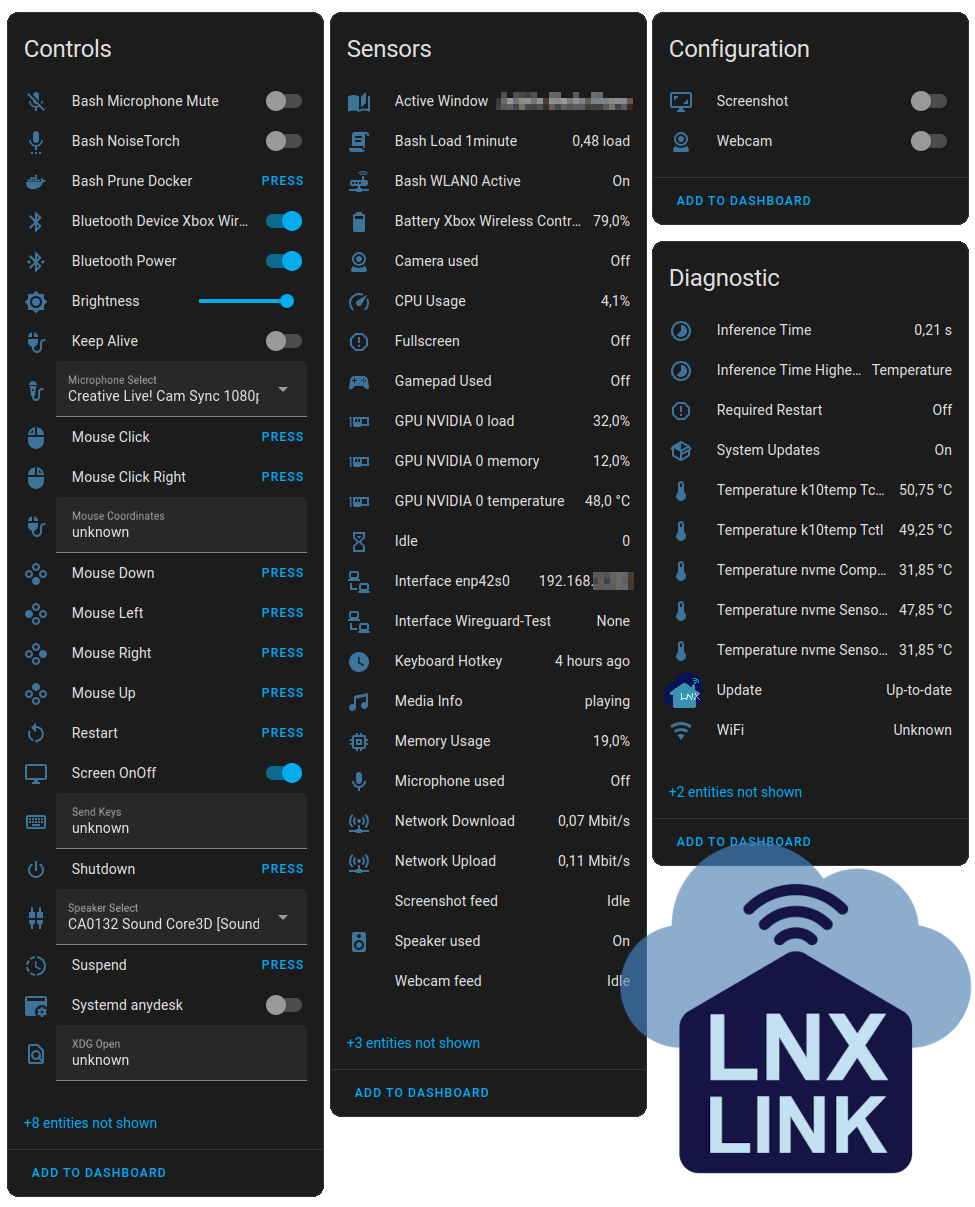The width and height of the screenshot is (975, 1207).
Task: Toggle Bash Microphone Mute switch
Action: point(283,101)
